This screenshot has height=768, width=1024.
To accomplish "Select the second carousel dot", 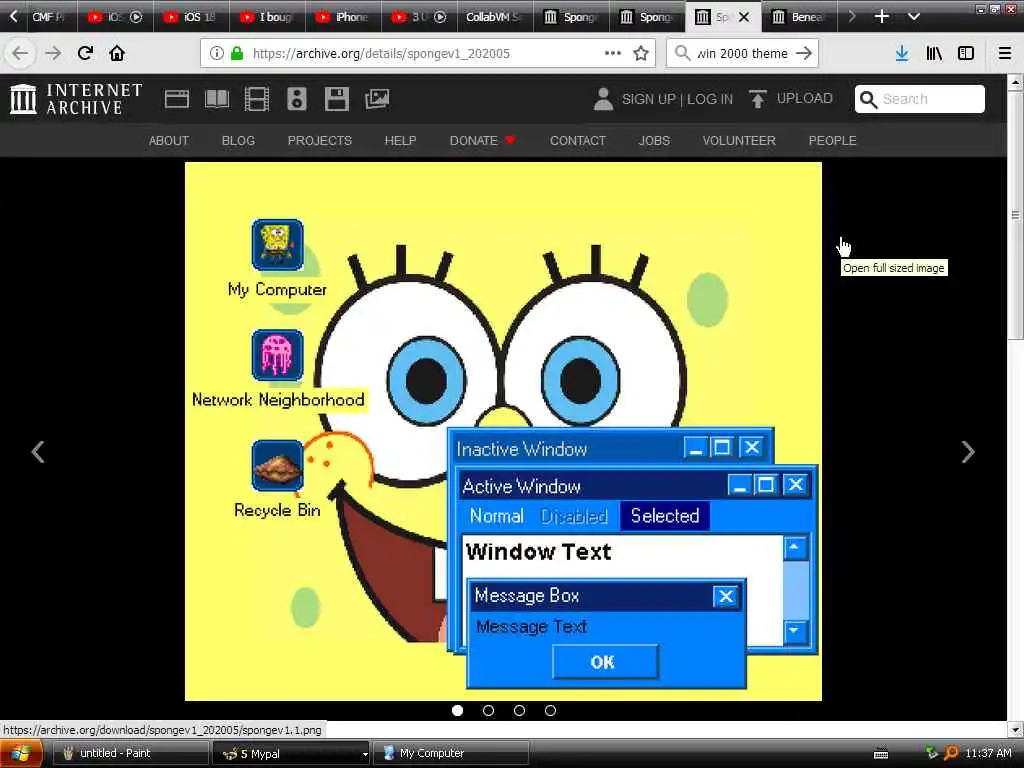I will (x=488, y=711).
